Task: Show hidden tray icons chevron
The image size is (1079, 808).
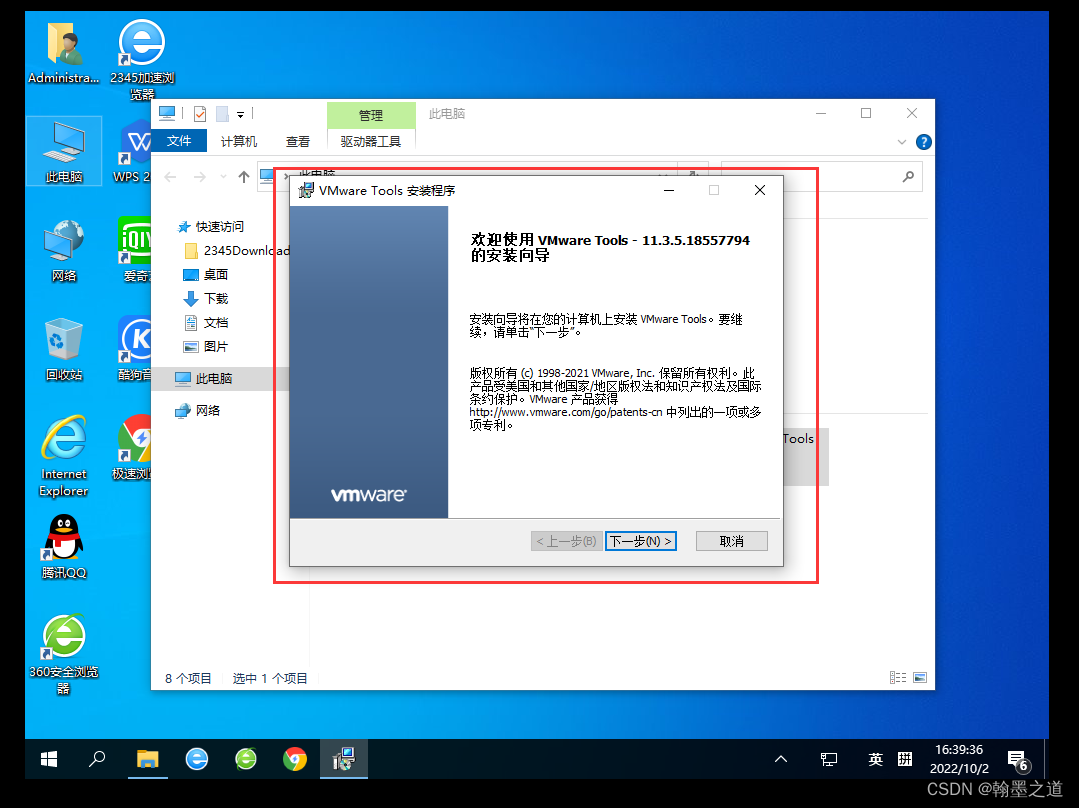Action: pyautogui.click(x=781, y=759)
